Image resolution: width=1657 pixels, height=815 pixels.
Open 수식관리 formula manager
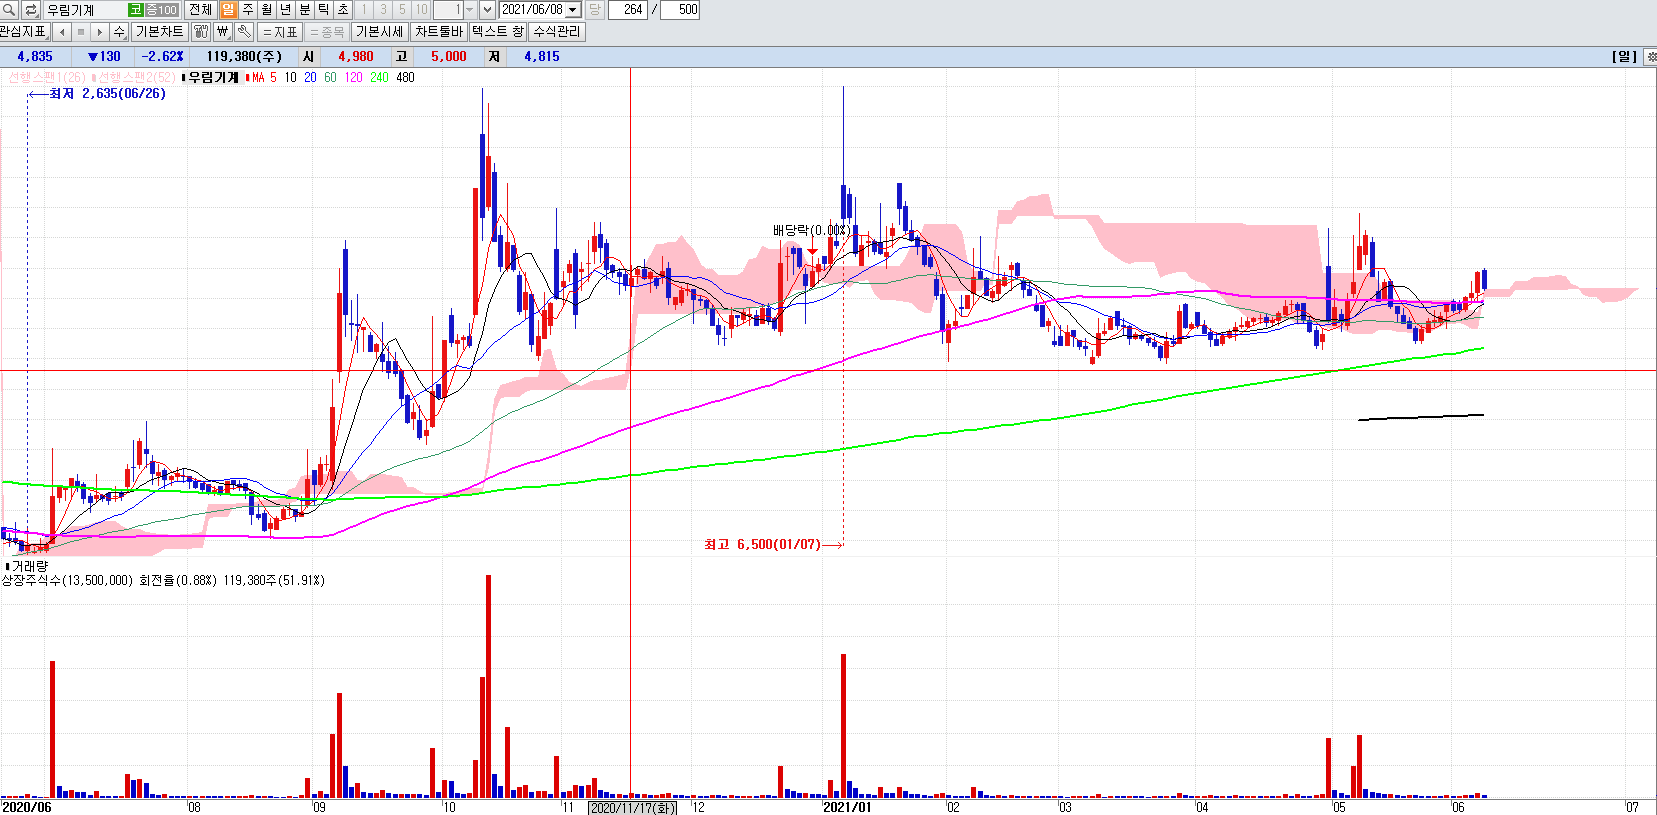pos(556,32)
